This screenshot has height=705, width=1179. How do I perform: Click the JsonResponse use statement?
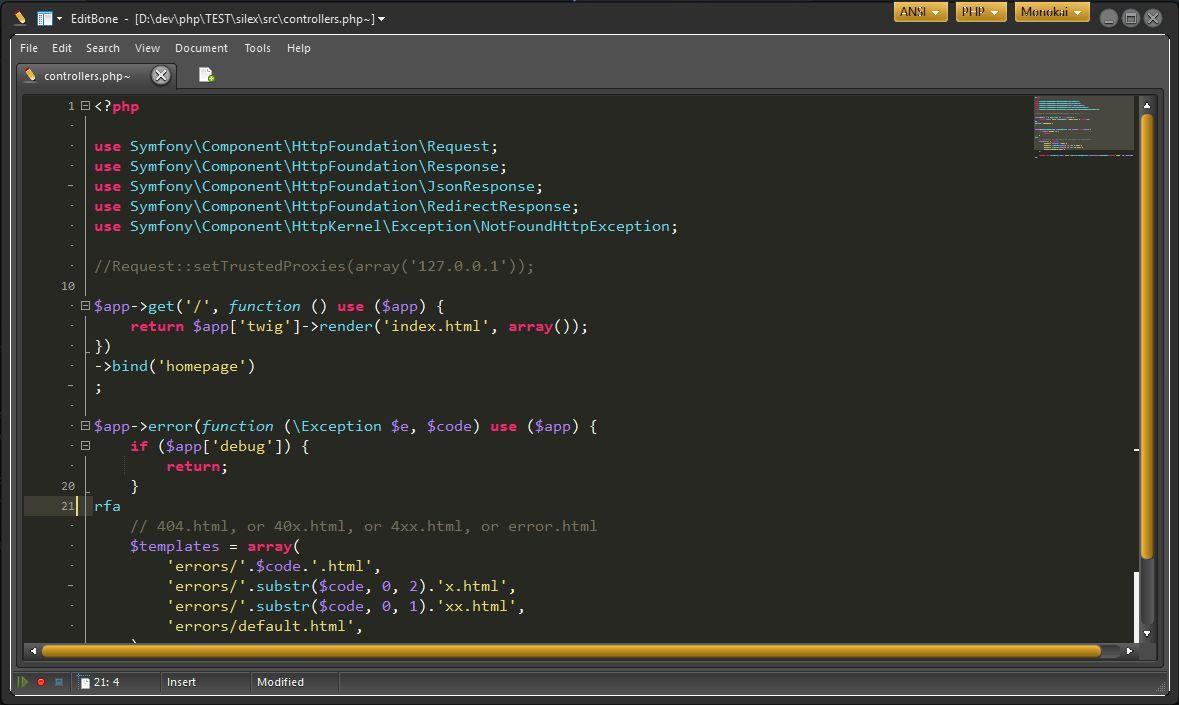point(318,186)
